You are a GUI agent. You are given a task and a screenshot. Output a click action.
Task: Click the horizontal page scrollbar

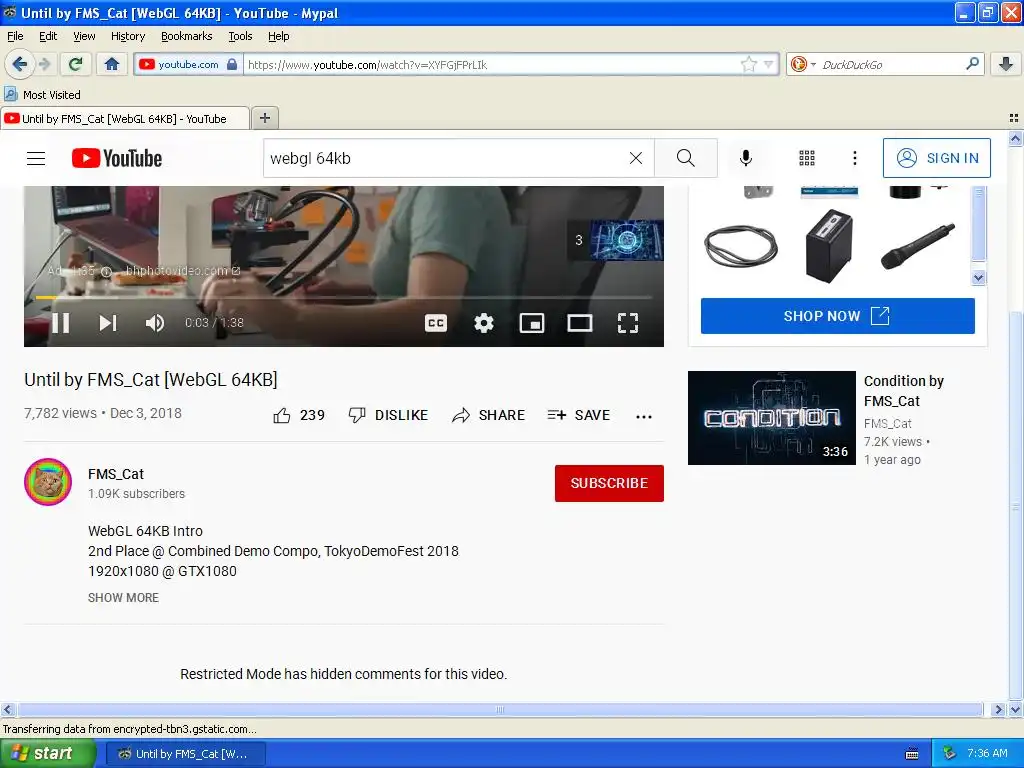(x=500, y=710)
